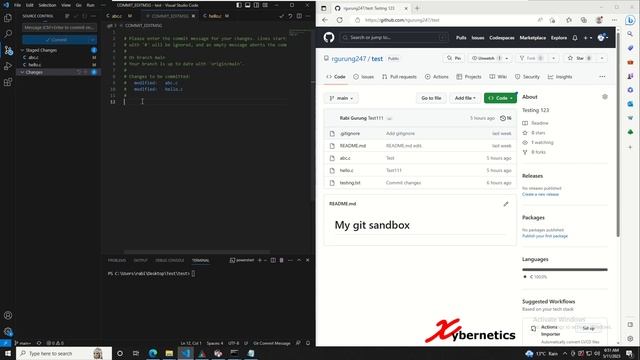Toggle the bottom panel layout icon
Viewport: 640px width, 360px height.
click(247, 5)
